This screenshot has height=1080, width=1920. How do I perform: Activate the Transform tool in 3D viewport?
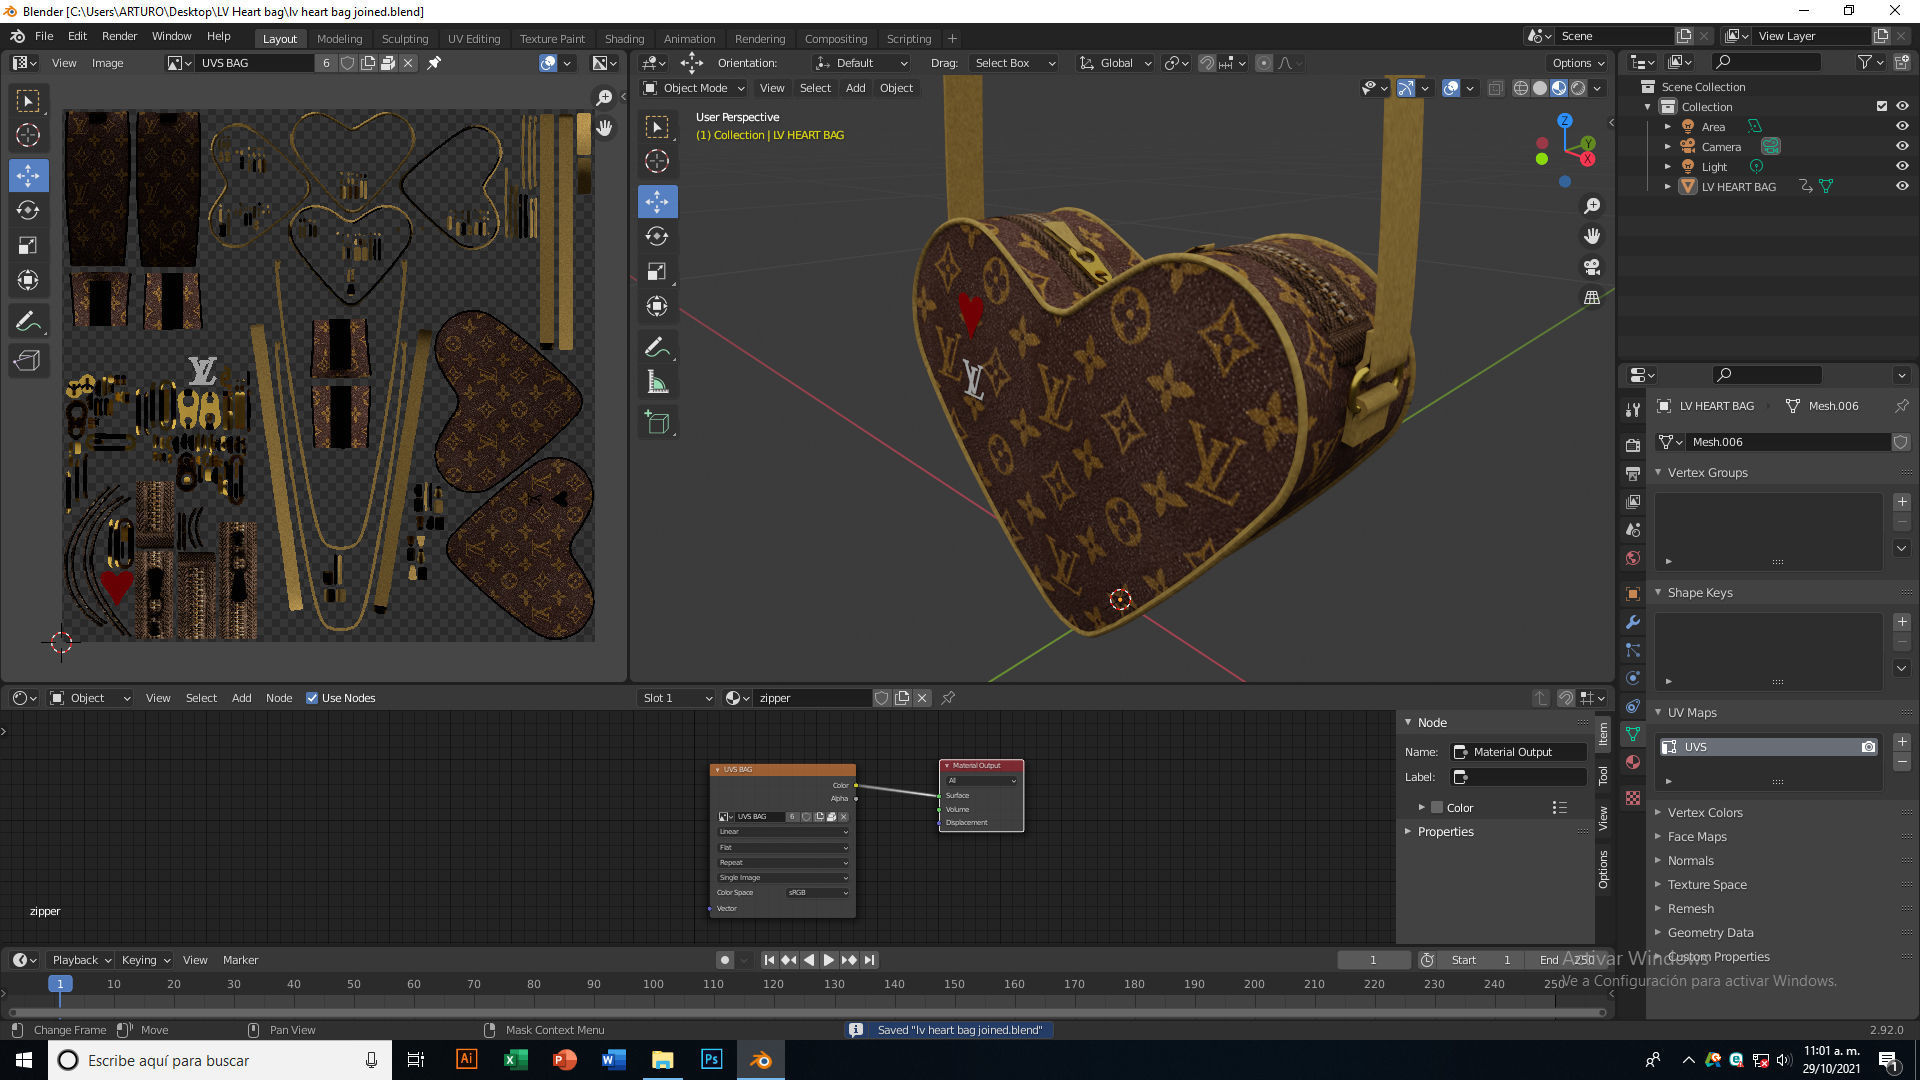click(657, 306)
